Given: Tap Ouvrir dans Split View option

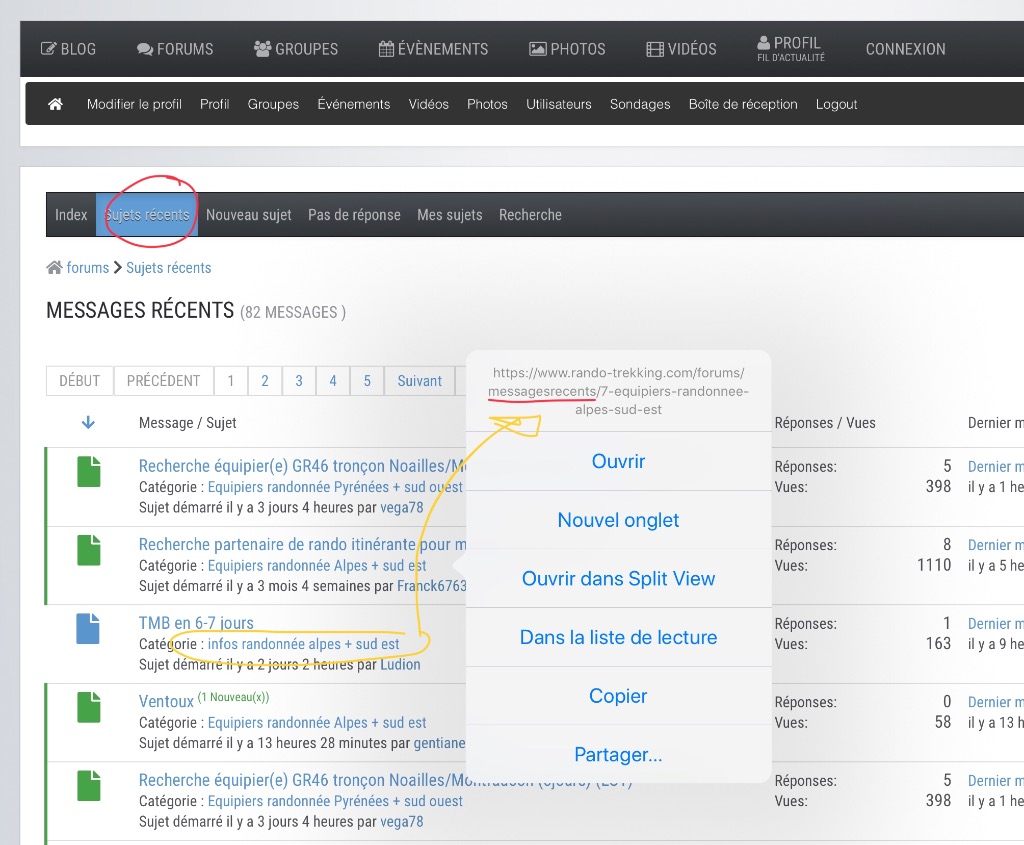Looking at the screenshot, I should click(x=618, y=579).
